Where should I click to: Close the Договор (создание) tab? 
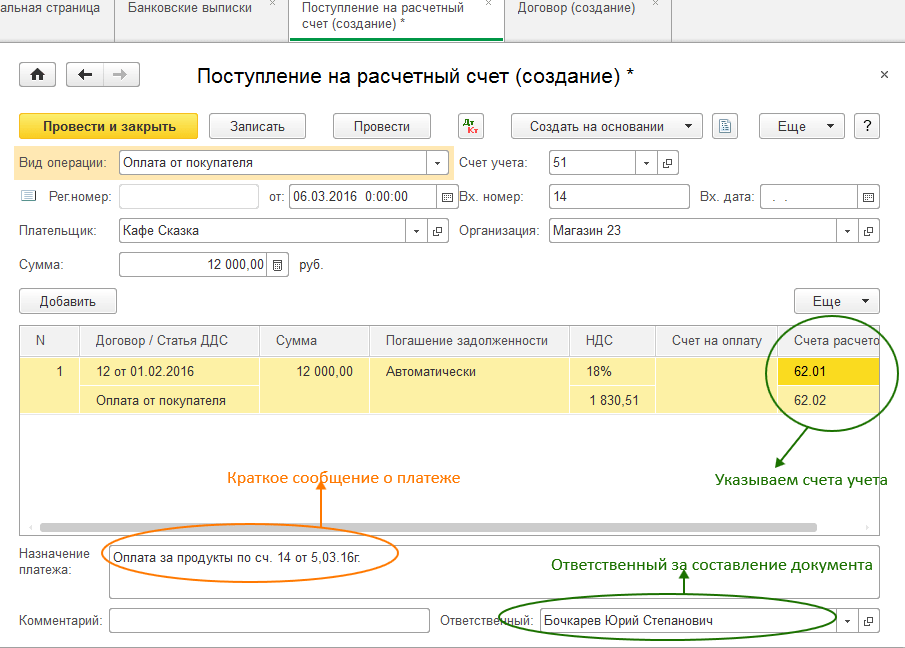click(655, 3)
